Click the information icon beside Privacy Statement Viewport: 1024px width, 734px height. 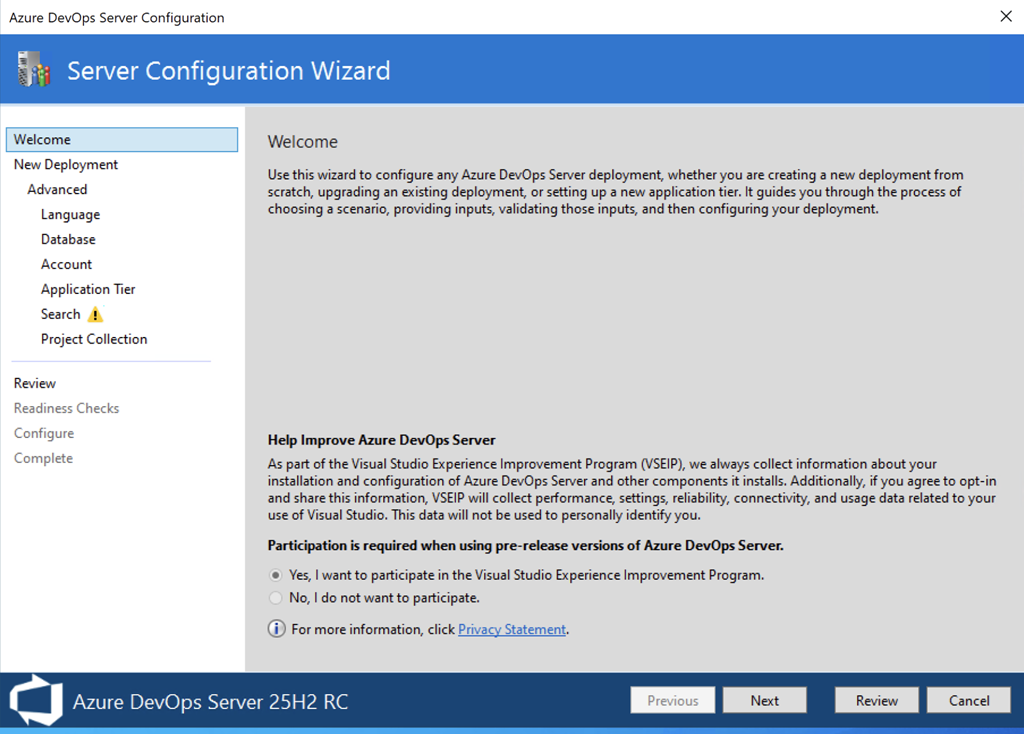tap(276, 629)
